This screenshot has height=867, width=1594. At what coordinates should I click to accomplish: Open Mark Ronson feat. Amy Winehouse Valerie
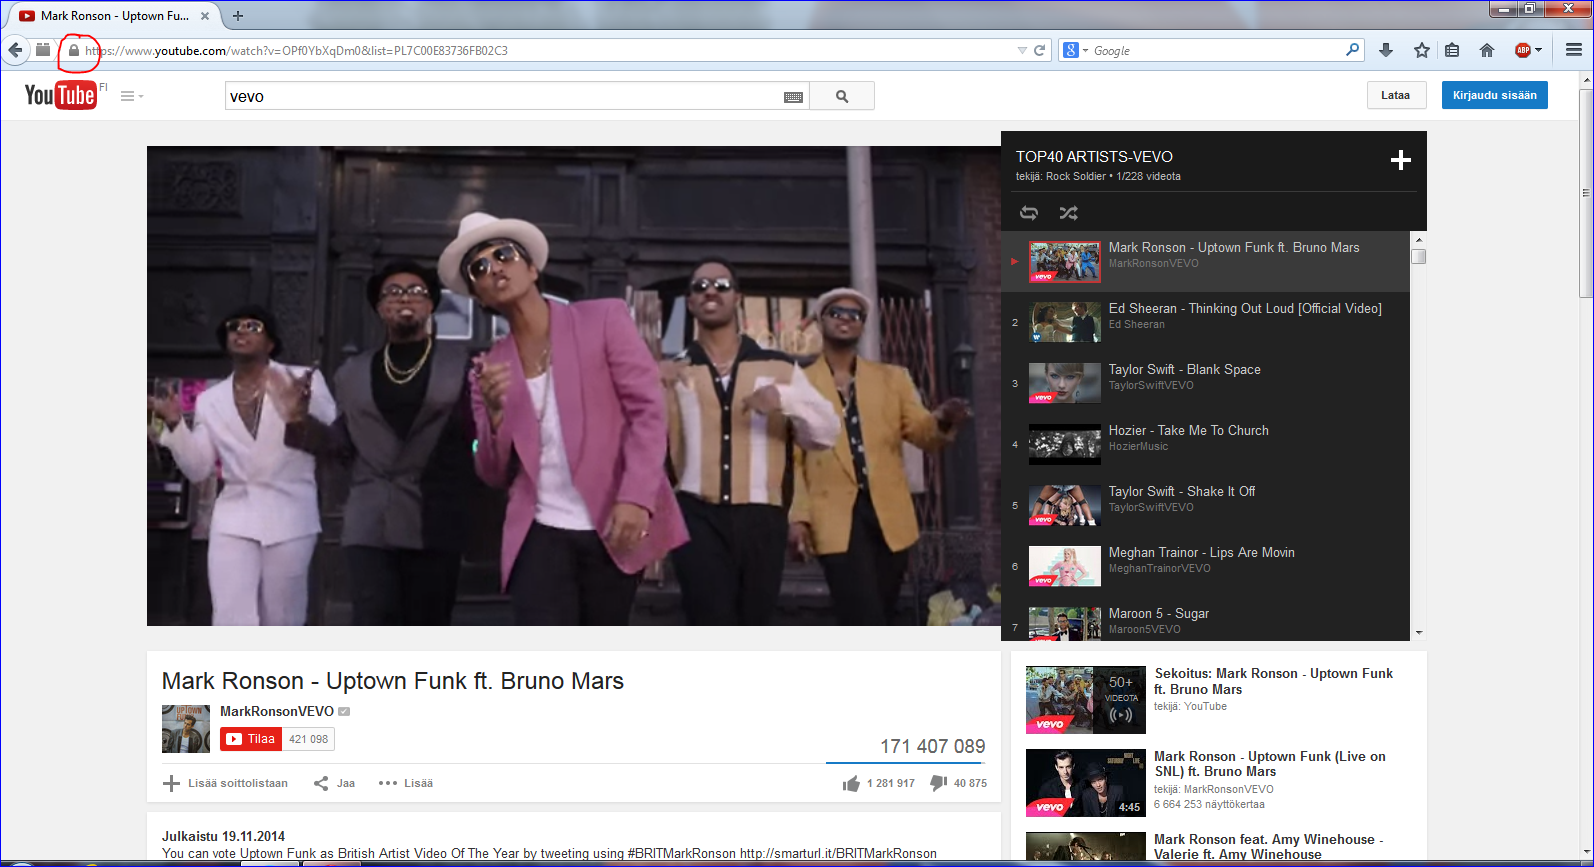coord(1269,847)
